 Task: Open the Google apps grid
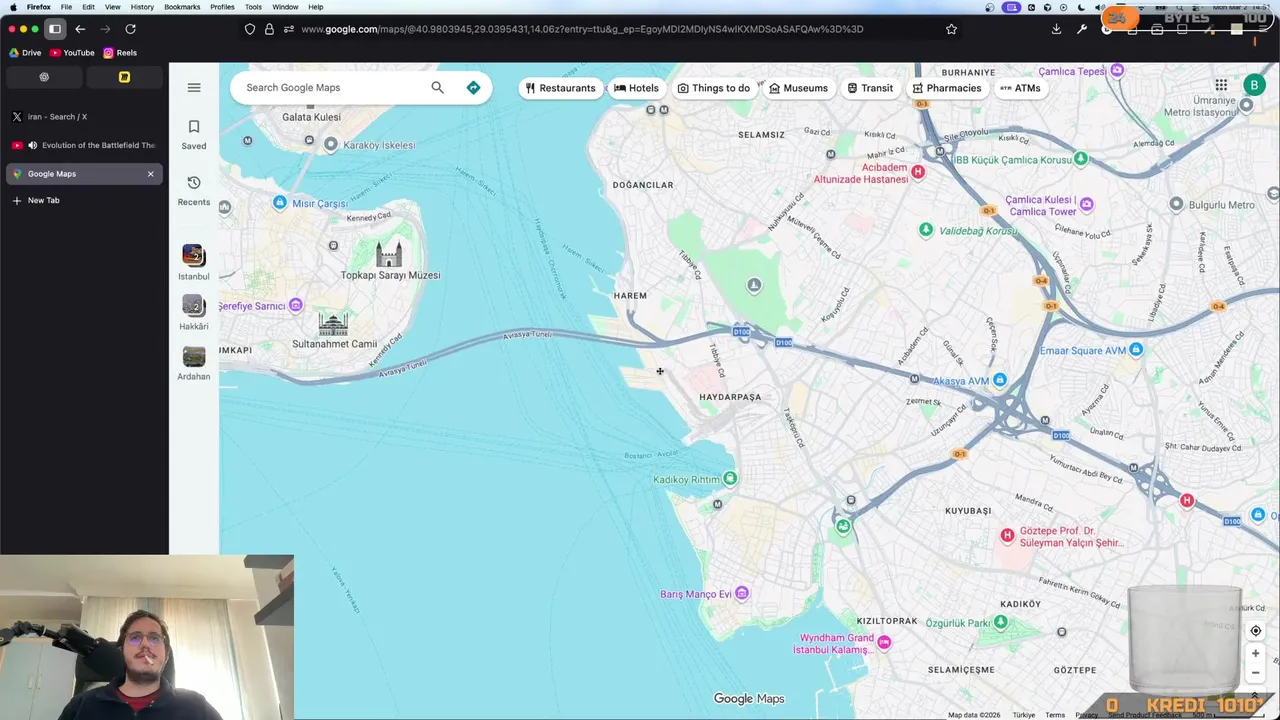pos(1221,86)
